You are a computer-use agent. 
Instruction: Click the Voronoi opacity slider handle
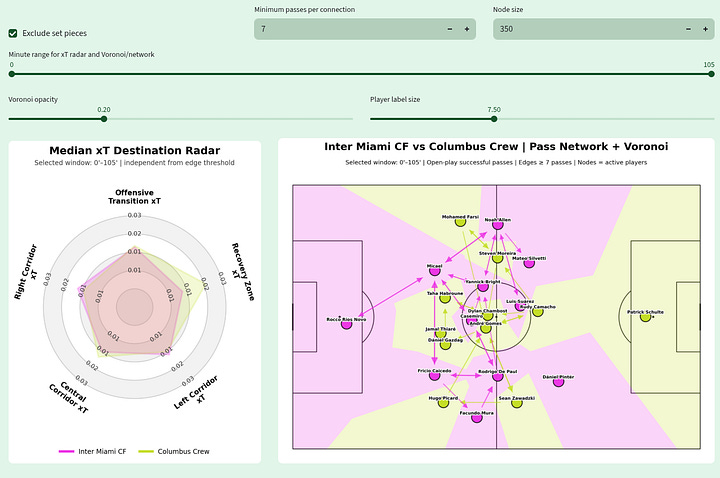tap(104, 119)
